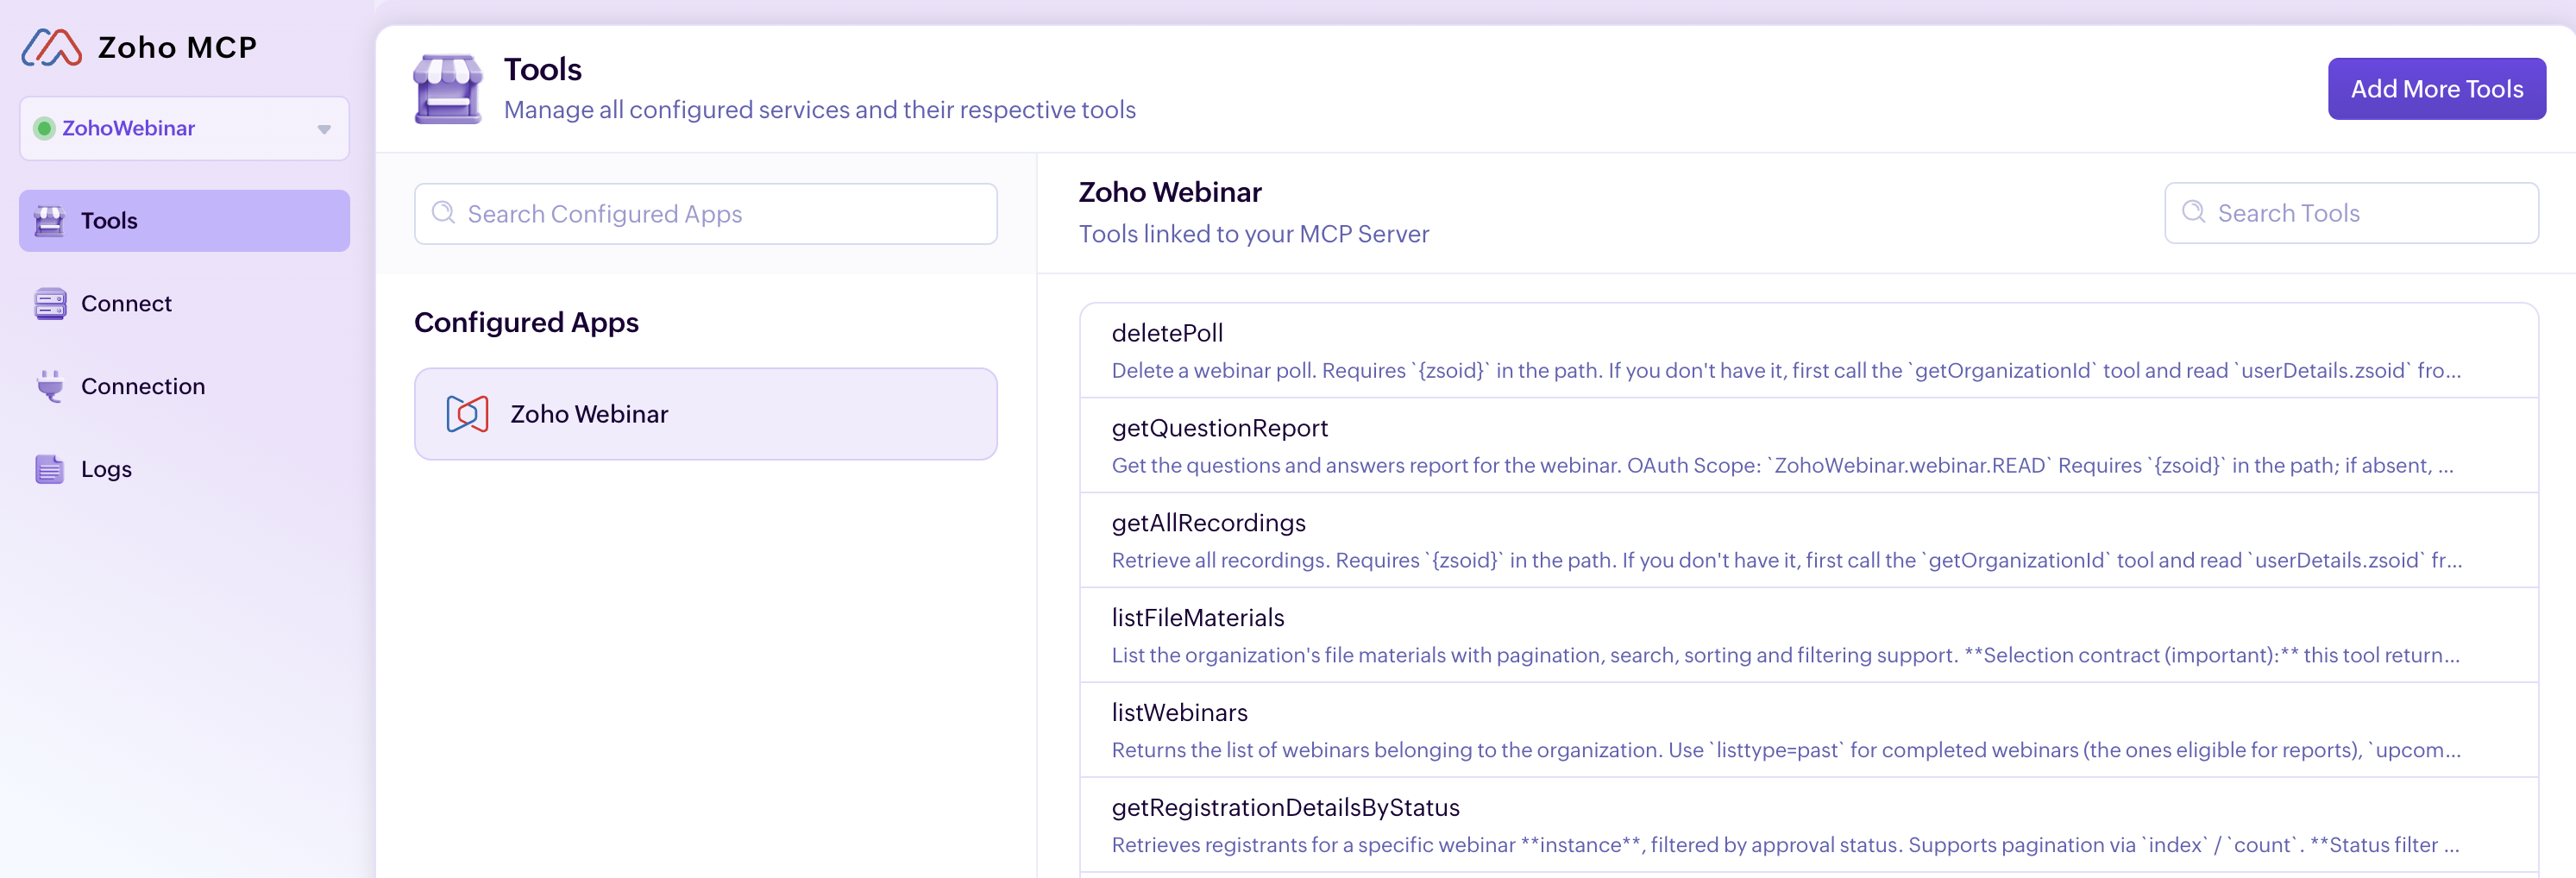Viewport: 2576px width, 878px height.
Task: Open the Tools menu item
Action: (184, 220)
